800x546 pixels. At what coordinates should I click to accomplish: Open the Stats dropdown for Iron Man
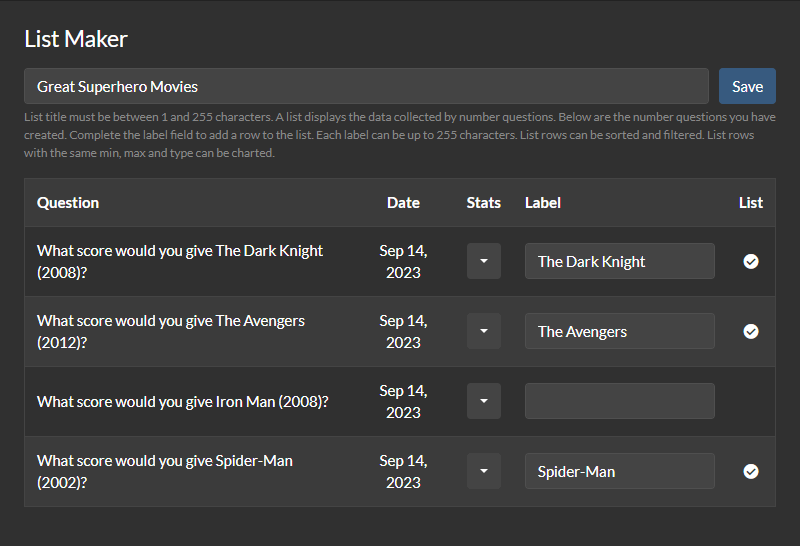click(x=484, y=401)
